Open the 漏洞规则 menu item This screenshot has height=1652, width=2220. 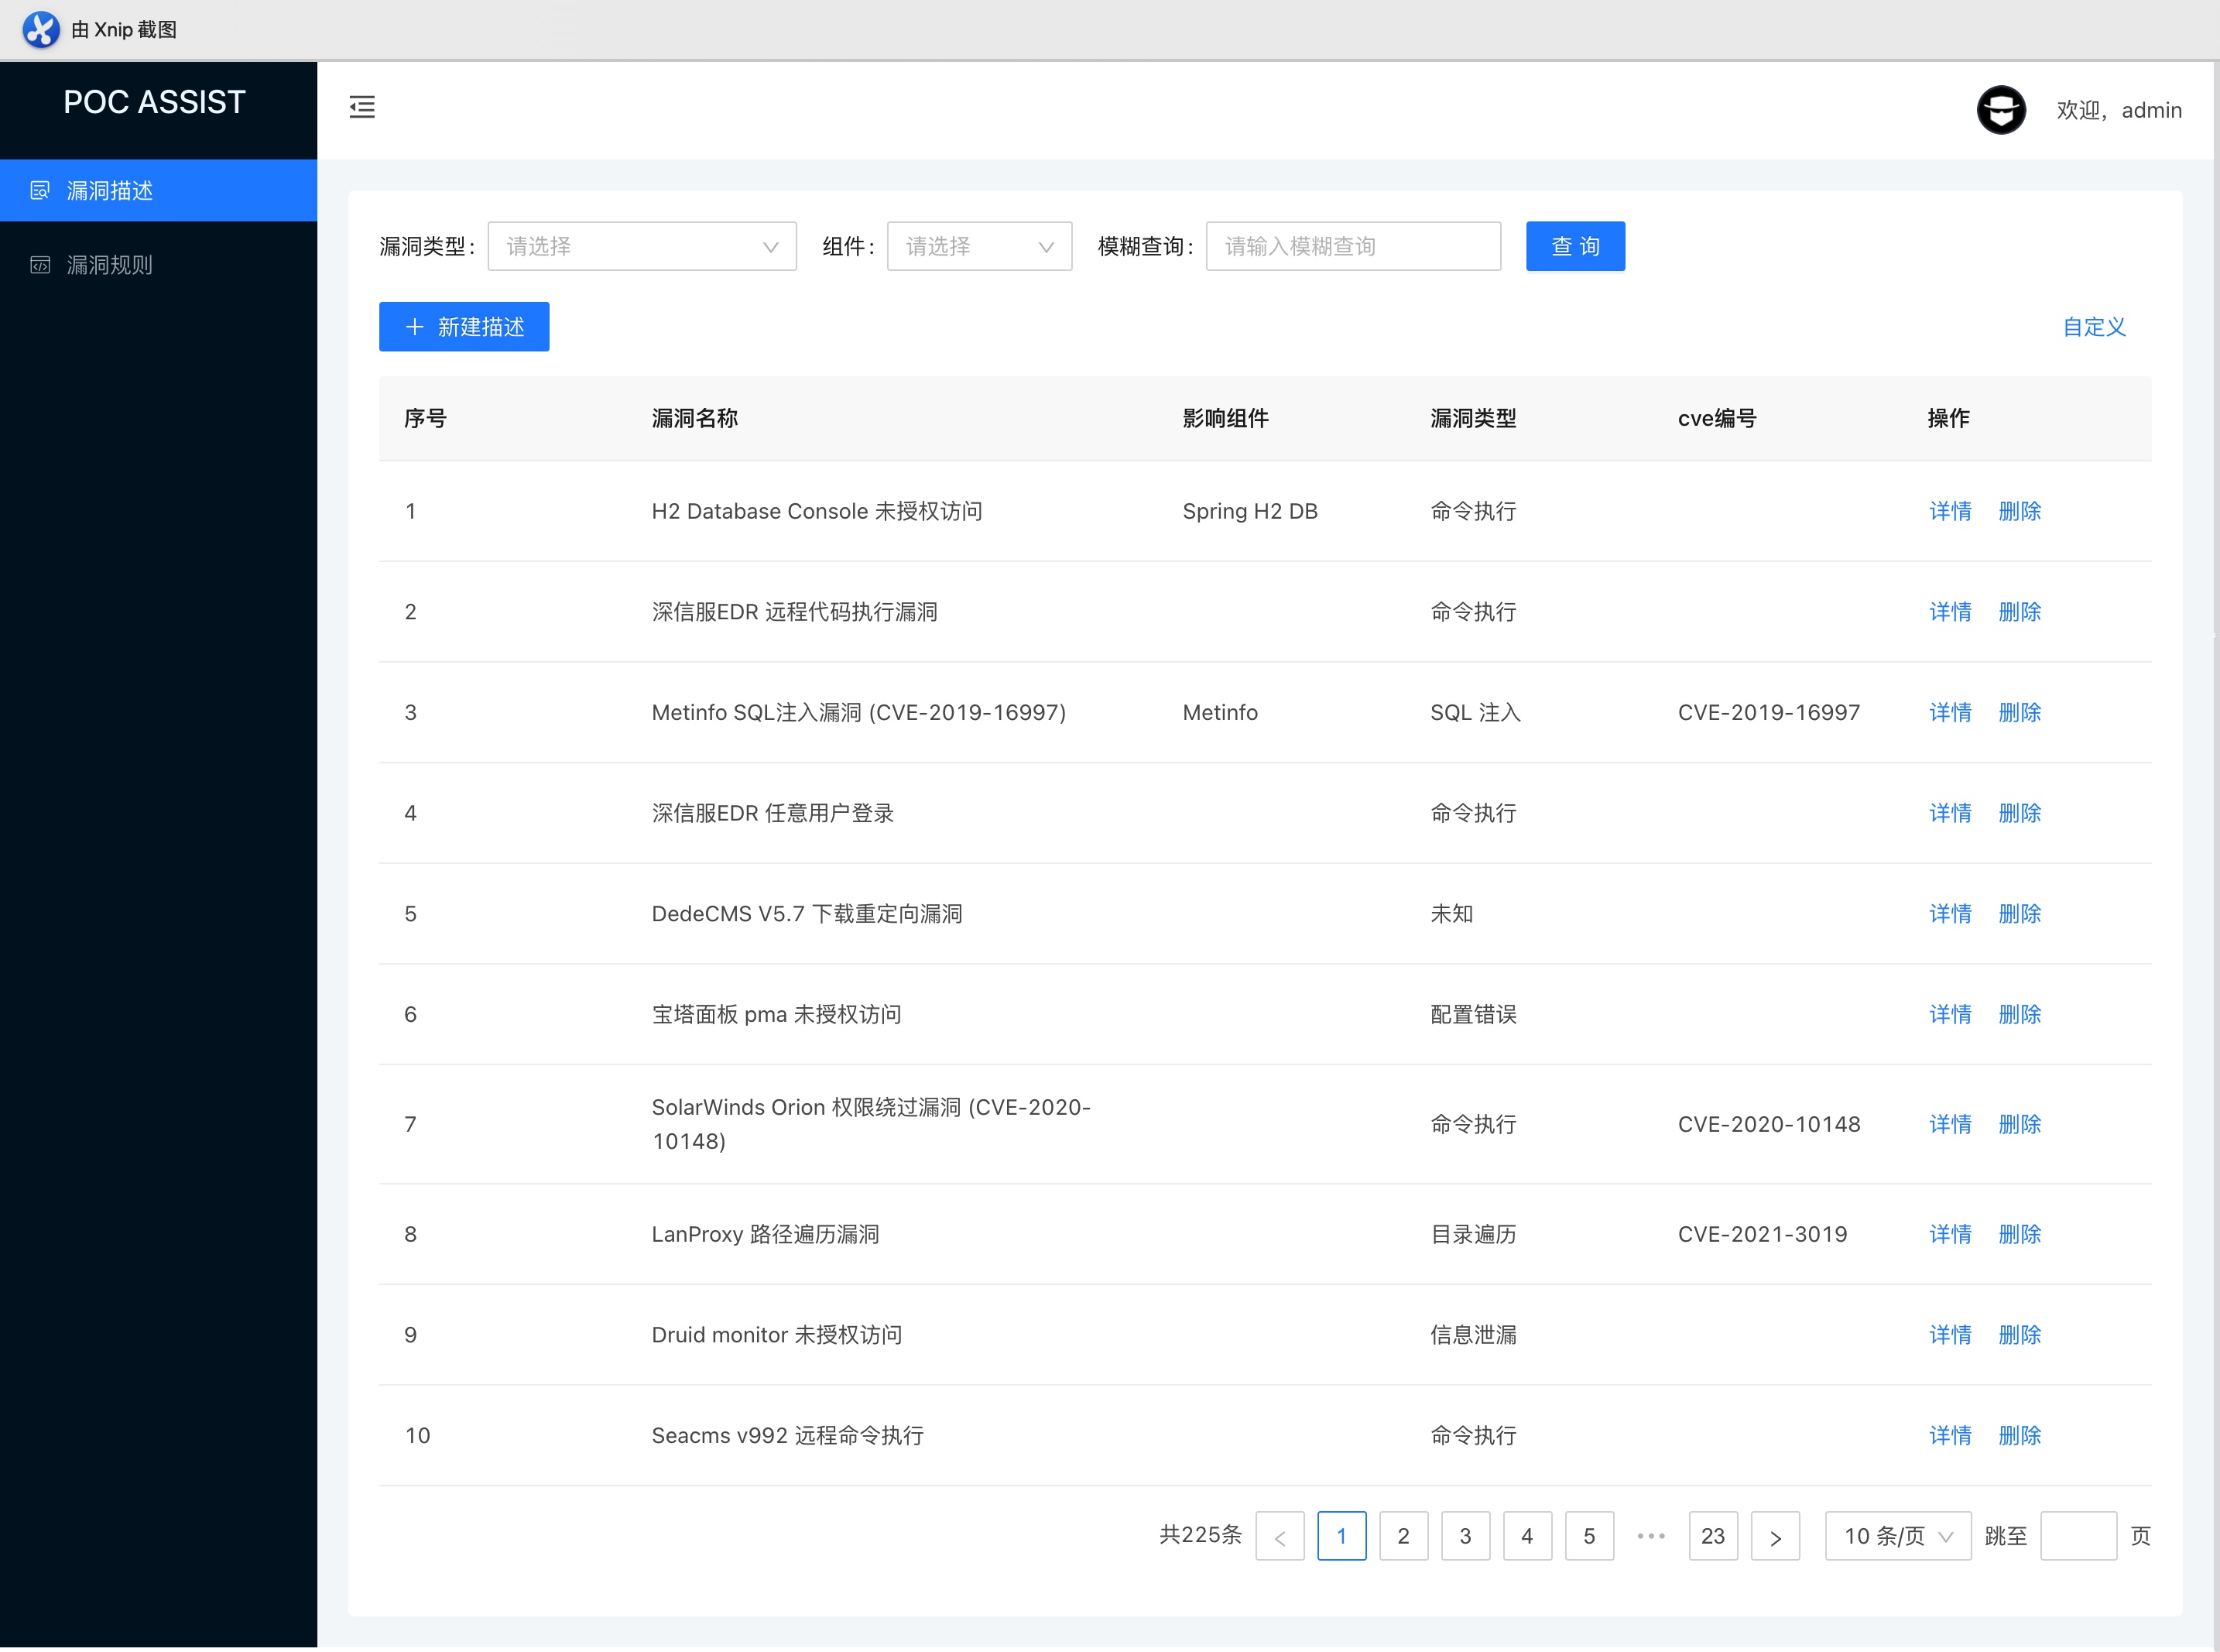pyautogui.click(x=110, y=265)
